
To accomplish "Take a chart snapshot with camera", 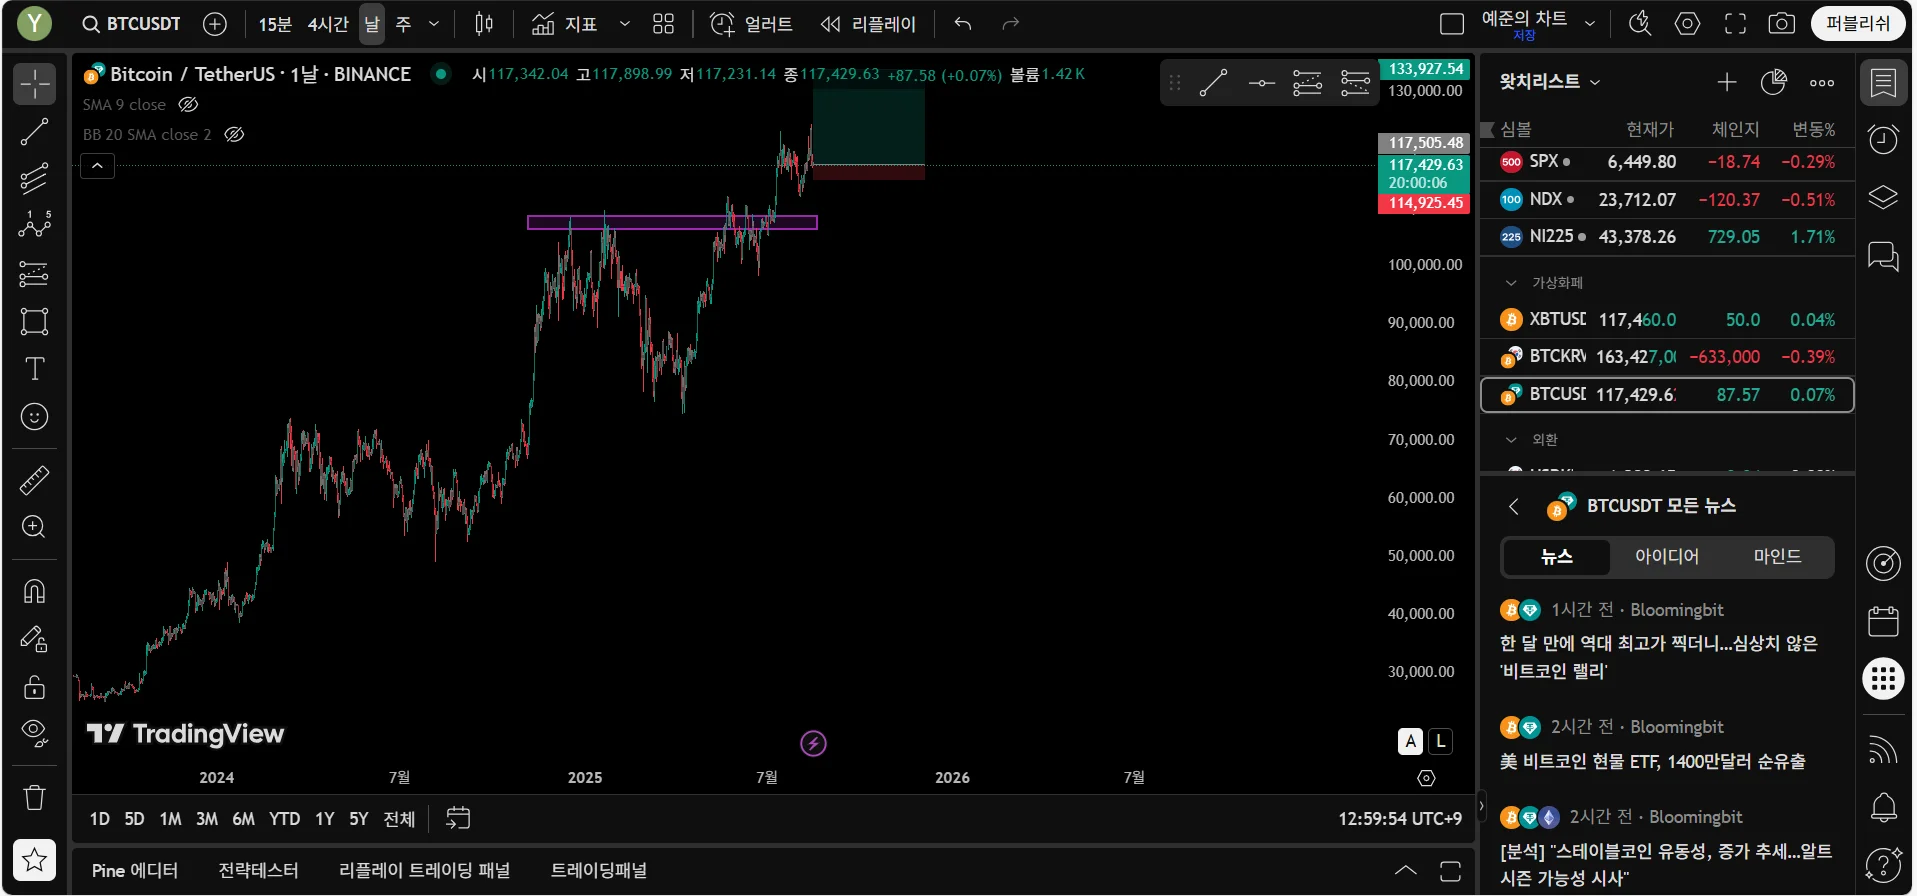I will click(1782, 24).
